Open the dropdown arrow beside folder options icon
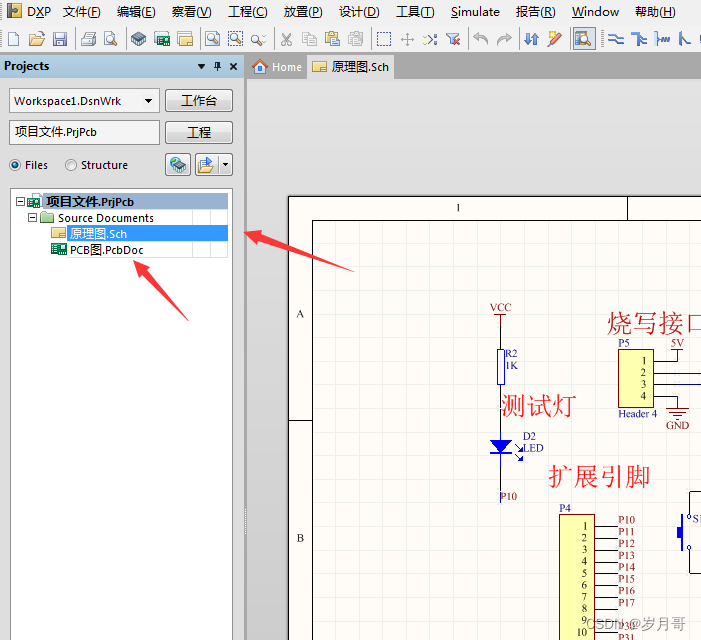The height and width of the screenshot is (640, 701). click(226, 165)
